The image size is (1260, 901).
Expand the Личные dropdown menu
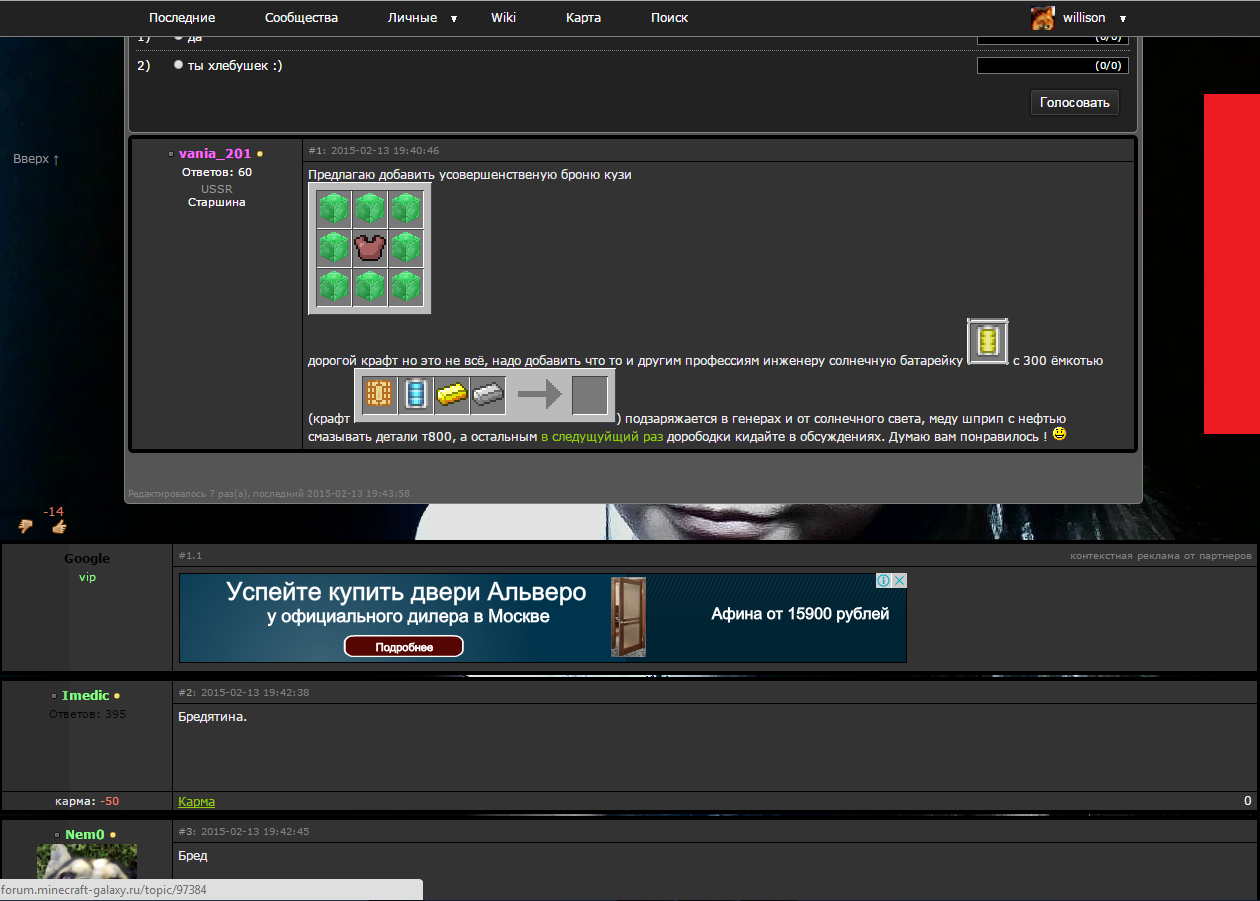[453, 18]
